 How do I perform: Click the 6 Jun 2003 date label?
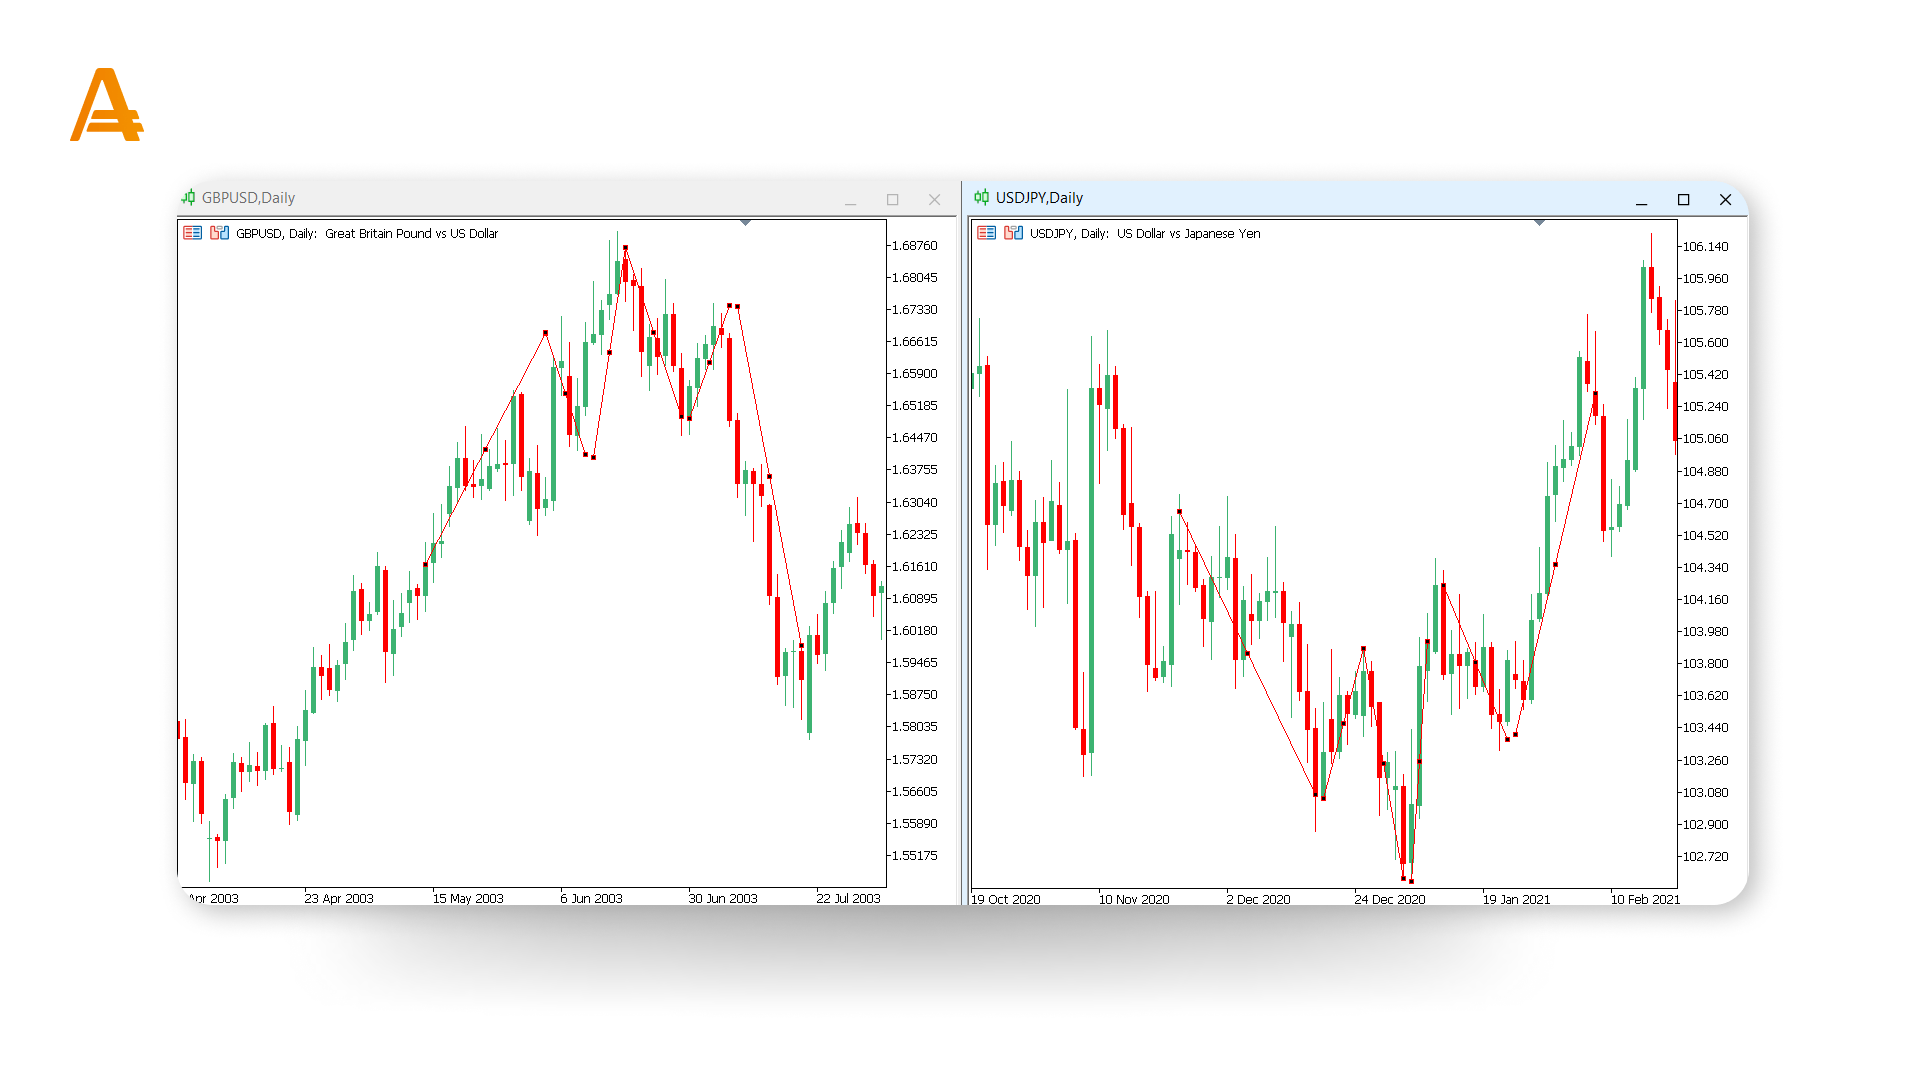click(x=591, y=898)
